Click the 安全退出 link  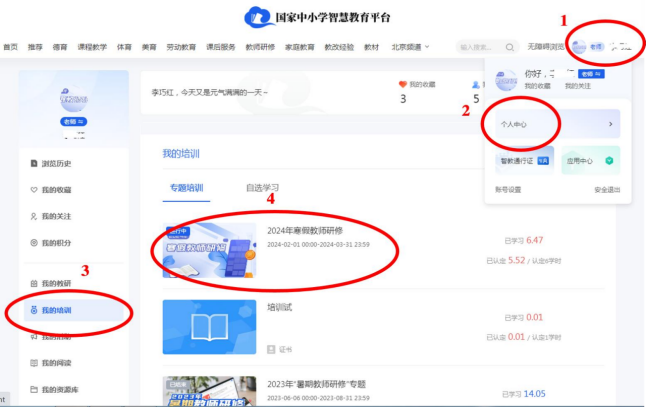[x=607, y=190]
